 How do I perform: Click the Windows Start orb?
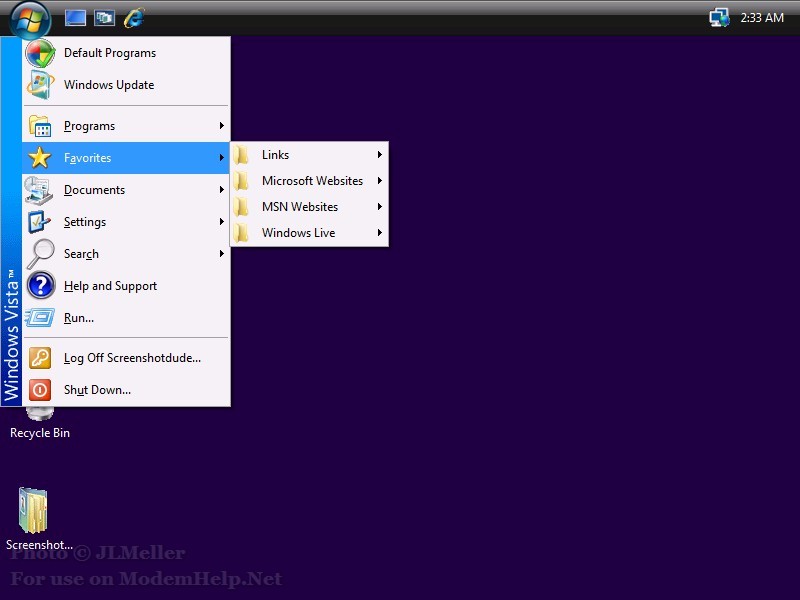tap(30, 19)
